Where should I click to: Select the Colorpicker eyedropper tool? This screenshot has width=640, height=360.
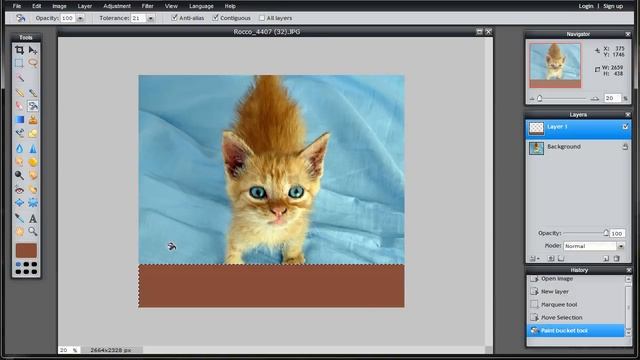click(19, 218)
